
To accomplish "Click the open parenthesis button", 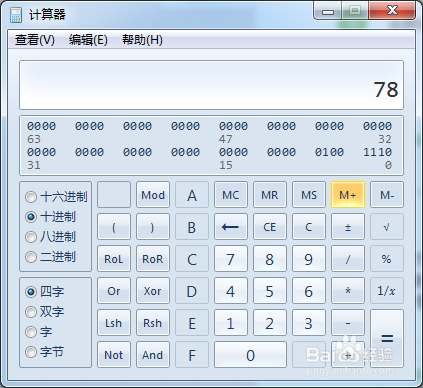I will [x=114, y=227].
